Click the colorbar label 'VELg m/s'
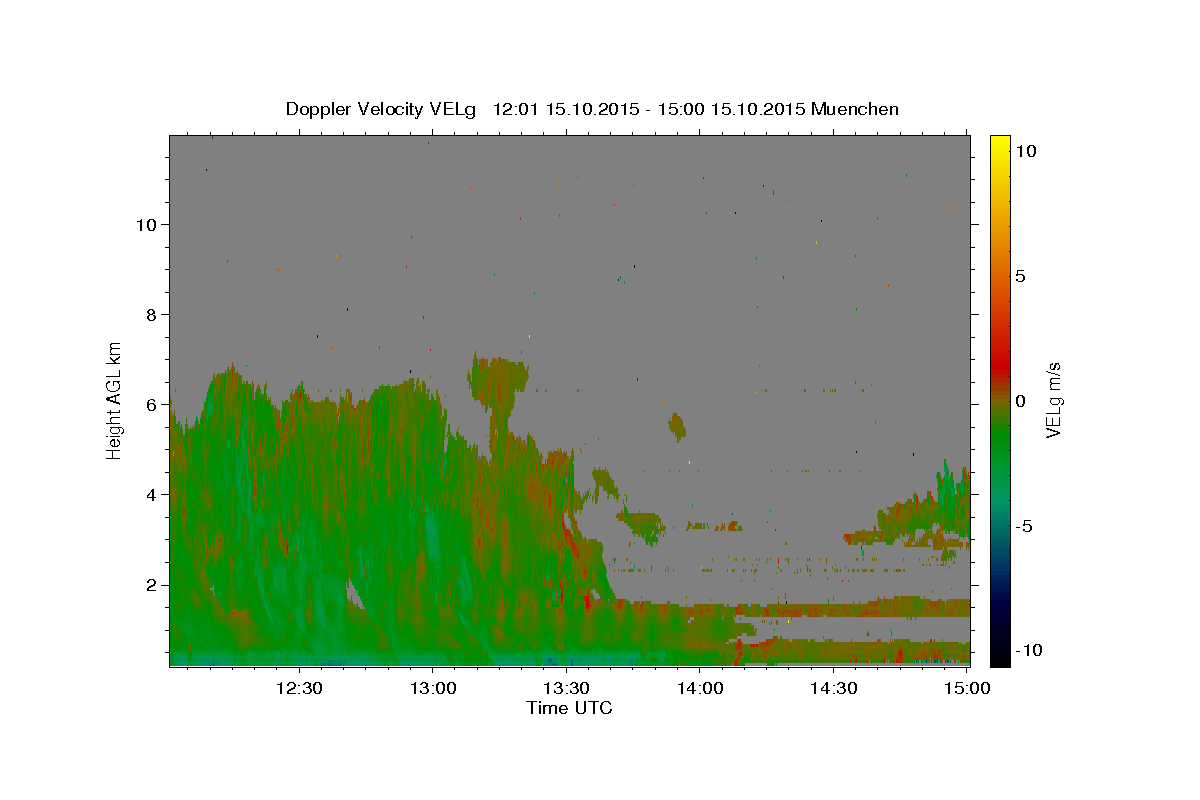 tap(1053, 400)
